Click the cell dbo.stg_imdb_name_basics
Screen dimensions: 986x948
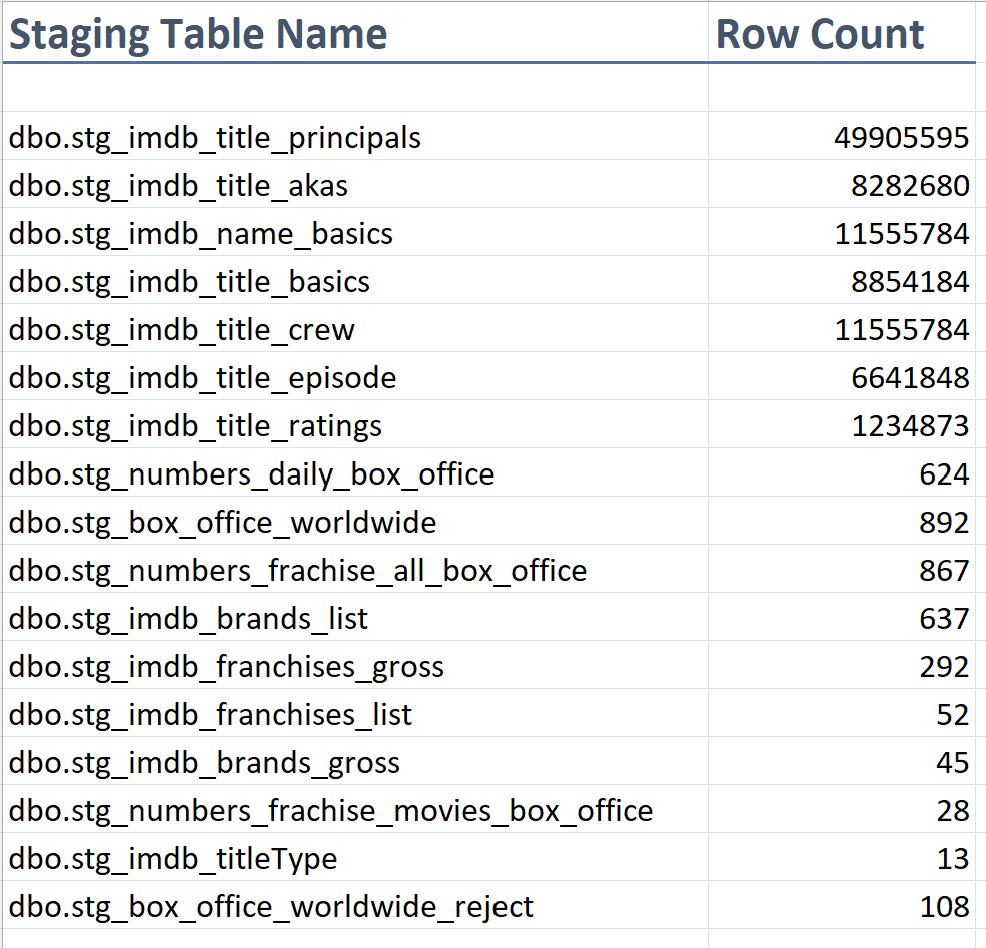click(355, 232)
